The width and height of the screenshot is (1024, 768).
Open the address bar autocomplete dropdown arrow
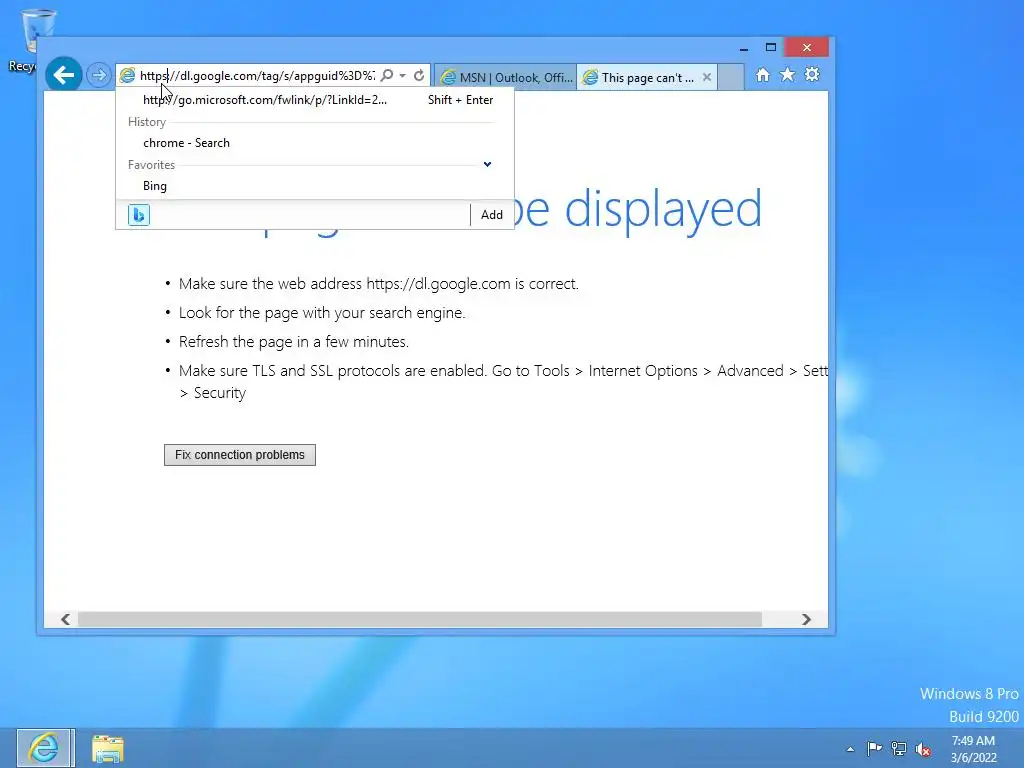(x=402, y=76)
